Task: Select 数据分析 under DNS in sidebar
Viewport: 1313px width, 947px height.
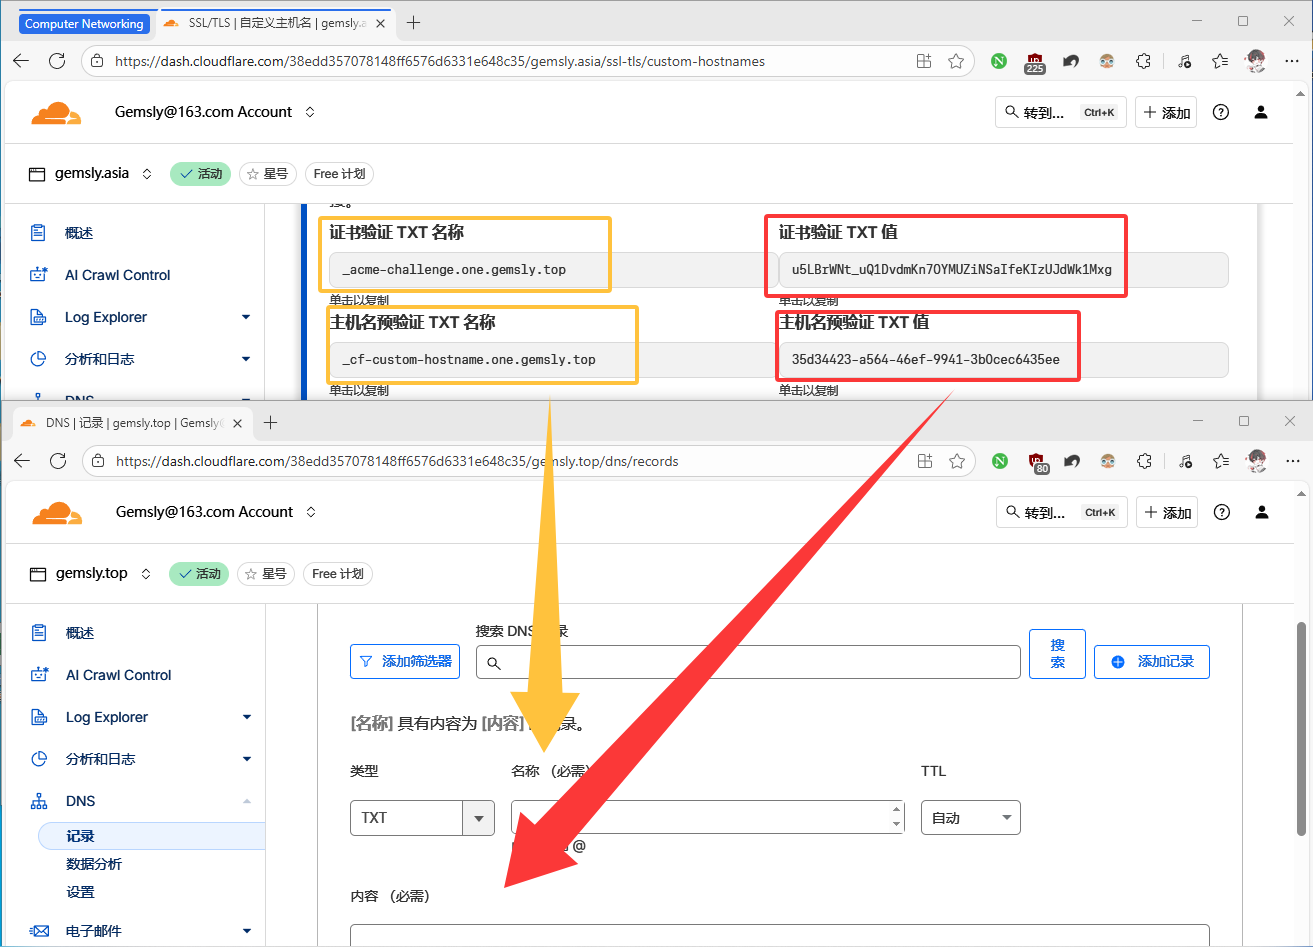Action: pos(94,864)
